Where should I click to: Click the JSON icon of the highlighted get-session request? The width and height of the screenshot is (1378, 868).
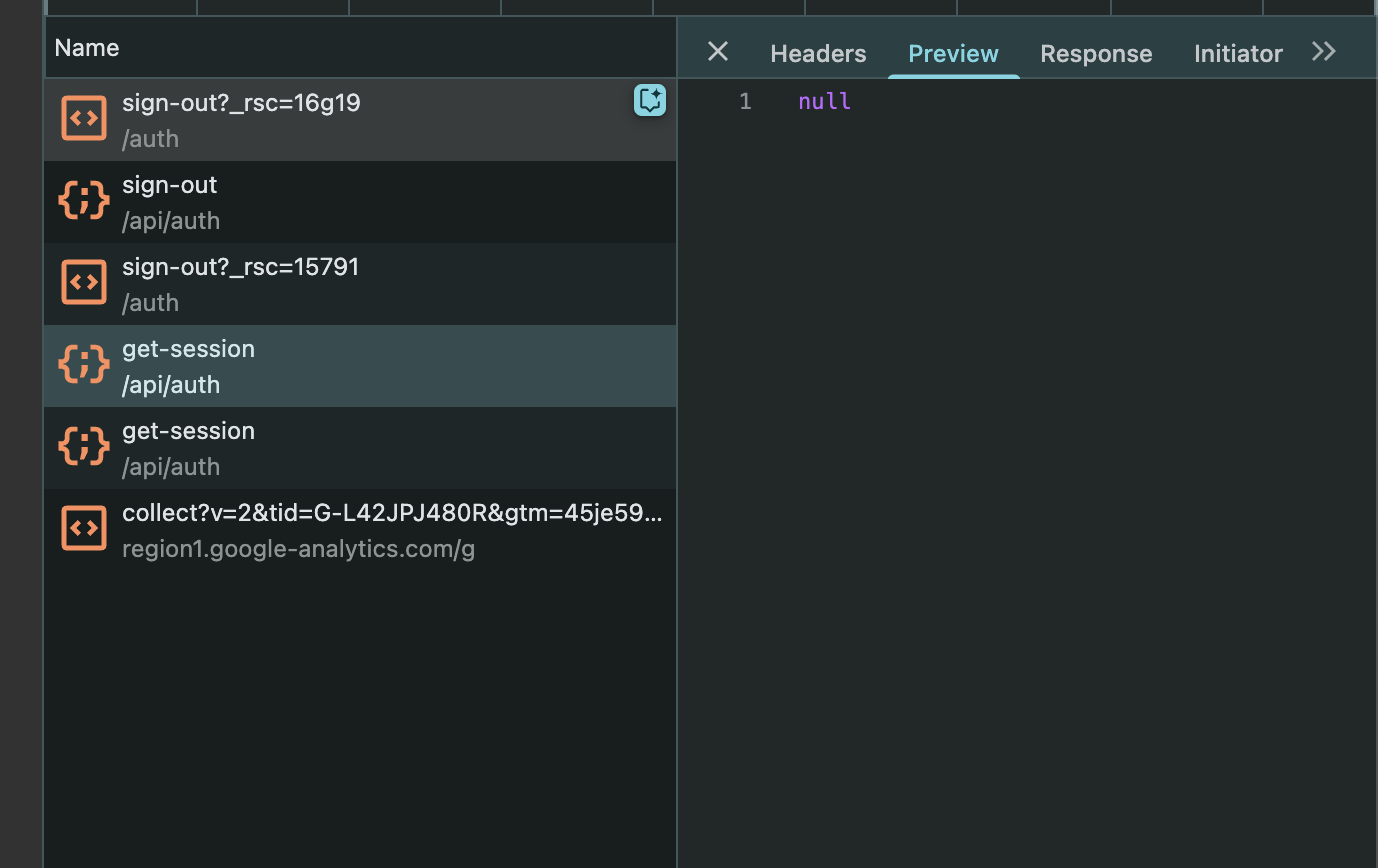point(84,365)
